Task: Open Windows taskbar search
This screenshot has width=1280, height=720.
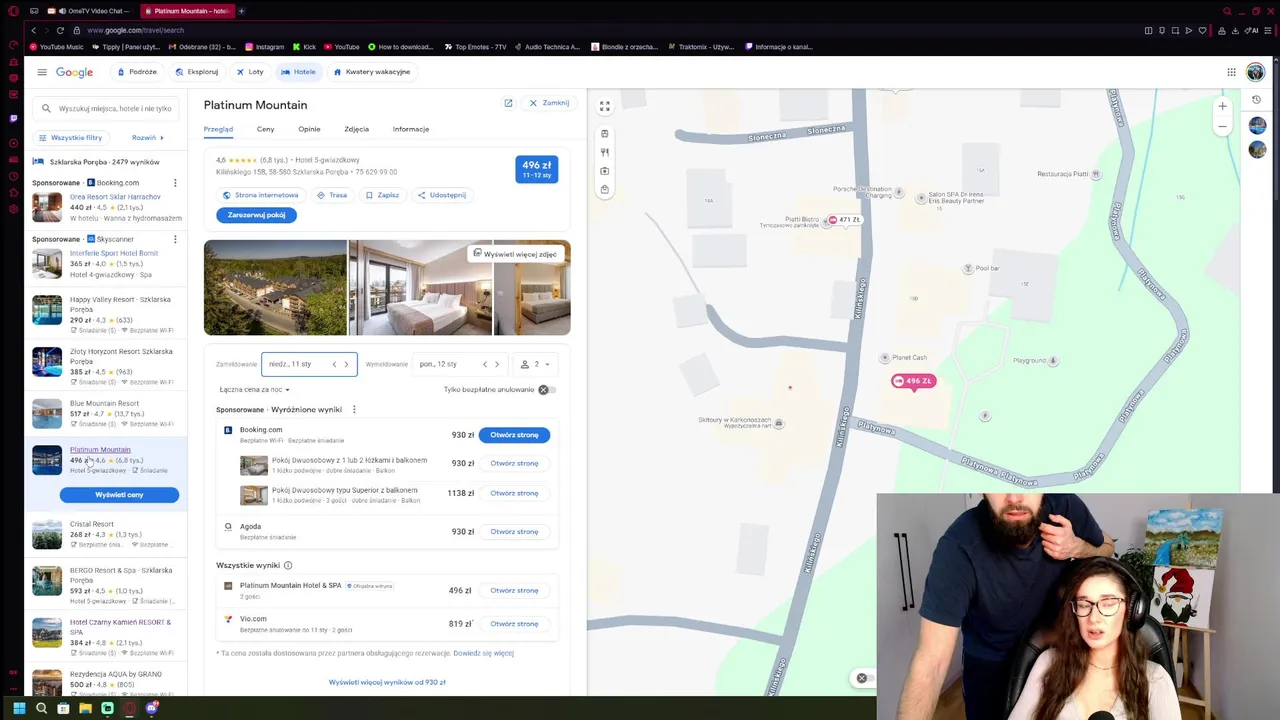Action: point(41,708)
